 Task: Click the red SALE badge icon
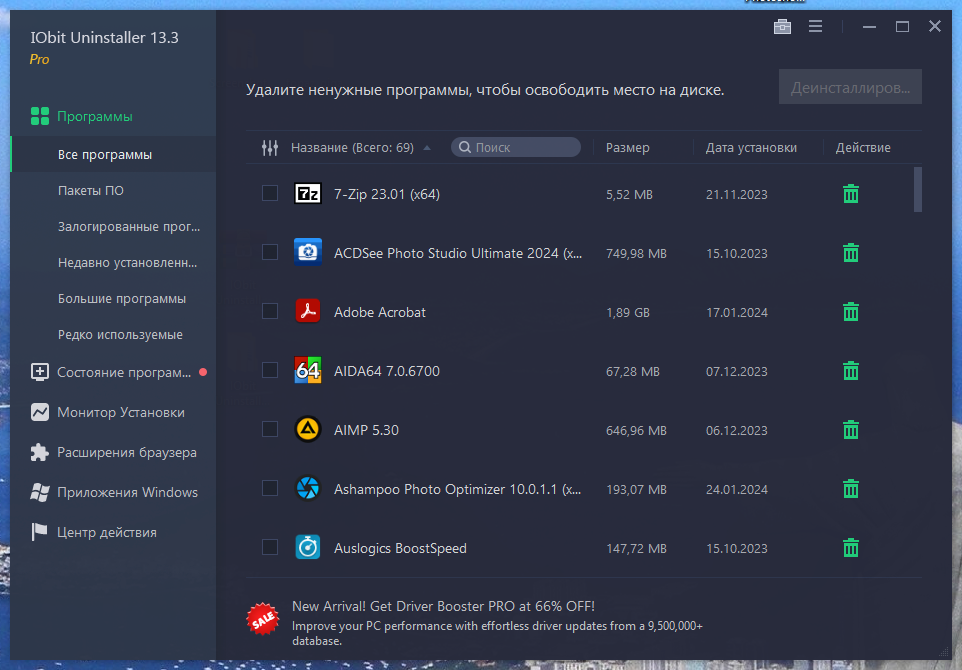(263, 618)
